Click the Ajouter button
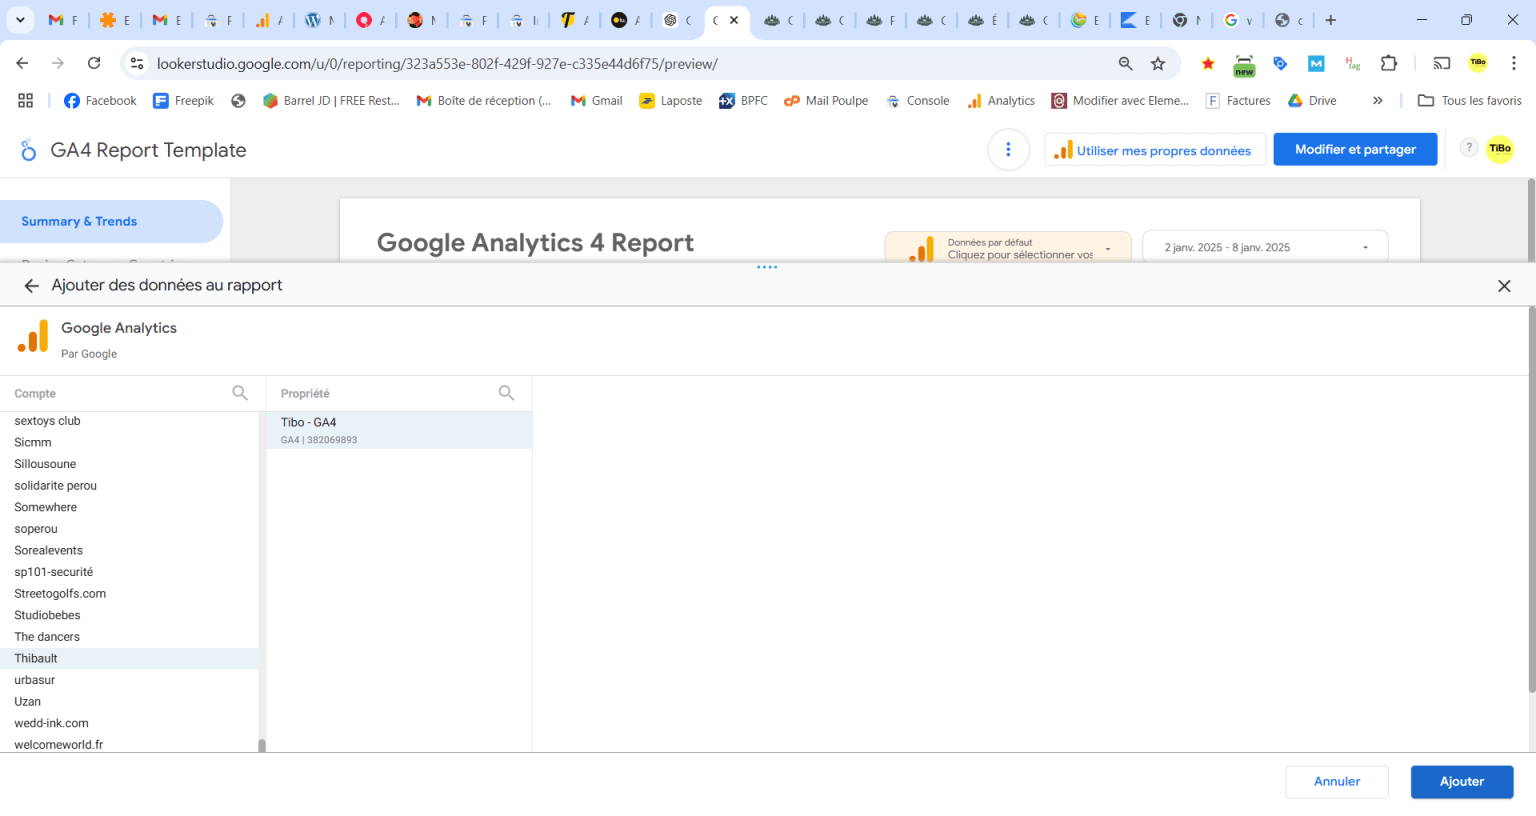Screen dimensions: 1536x816 click(1462, 782)
